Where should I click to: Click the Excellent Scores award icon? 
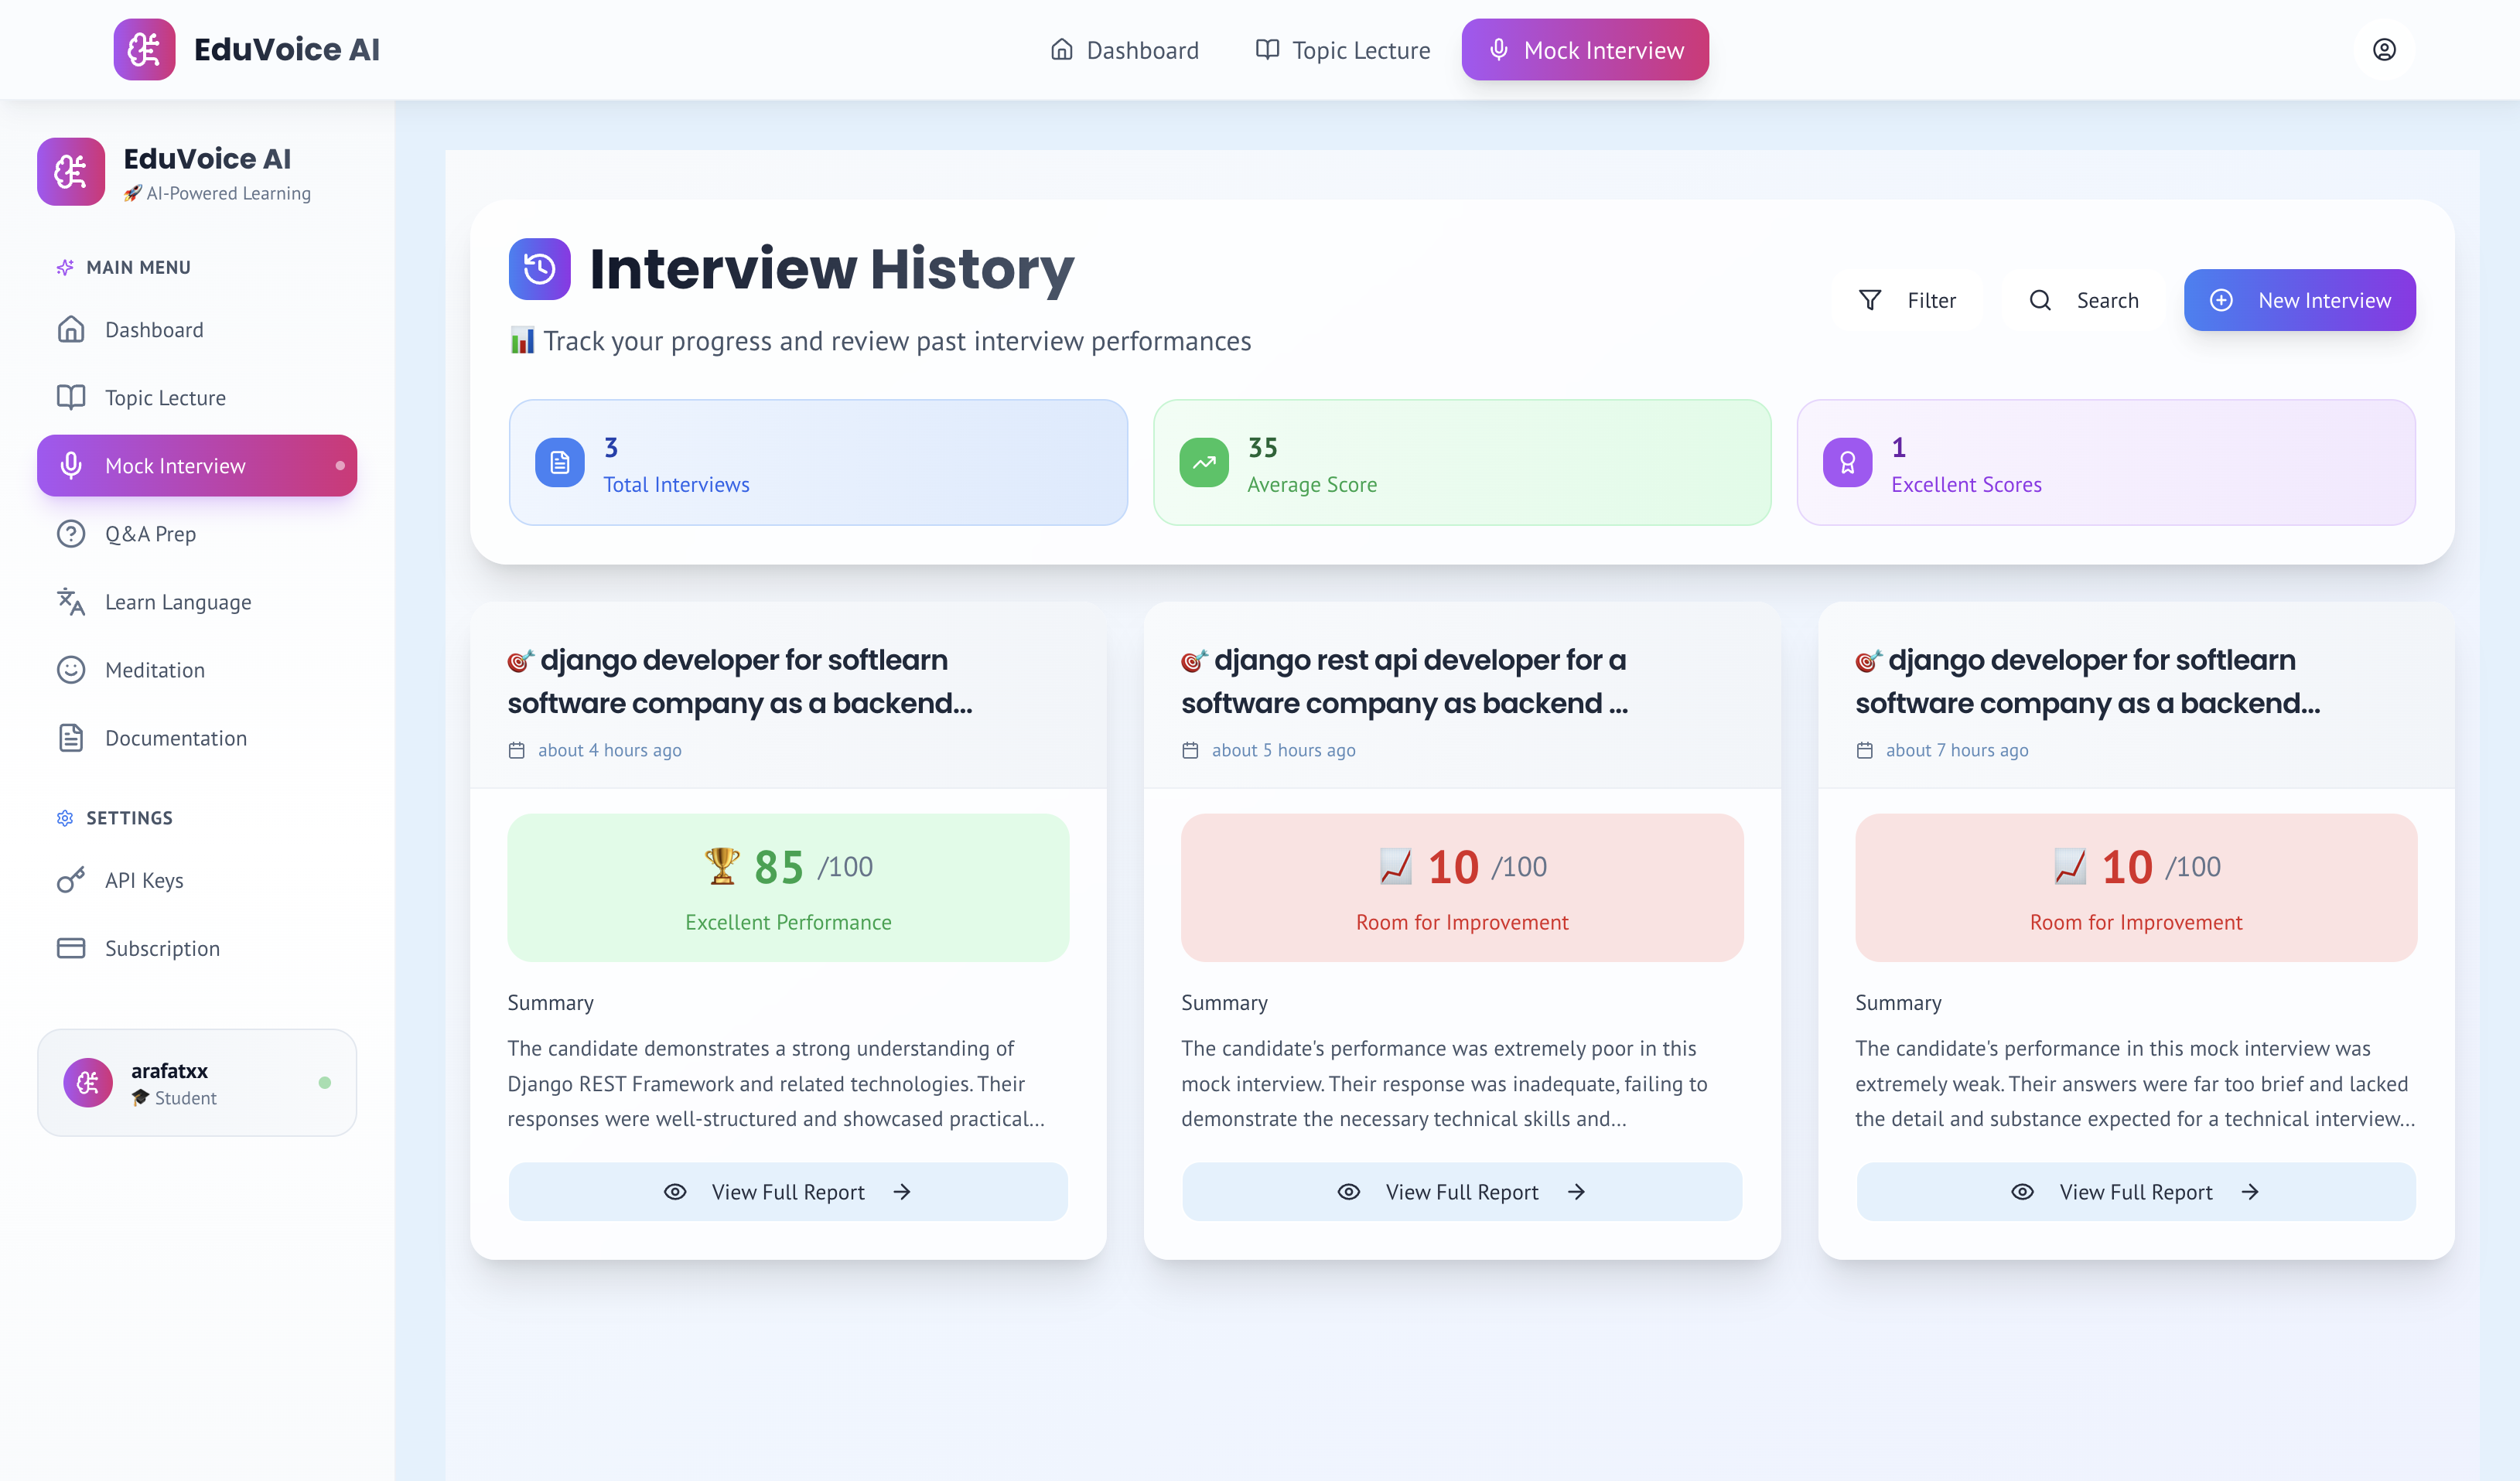tap(1847, 463)
